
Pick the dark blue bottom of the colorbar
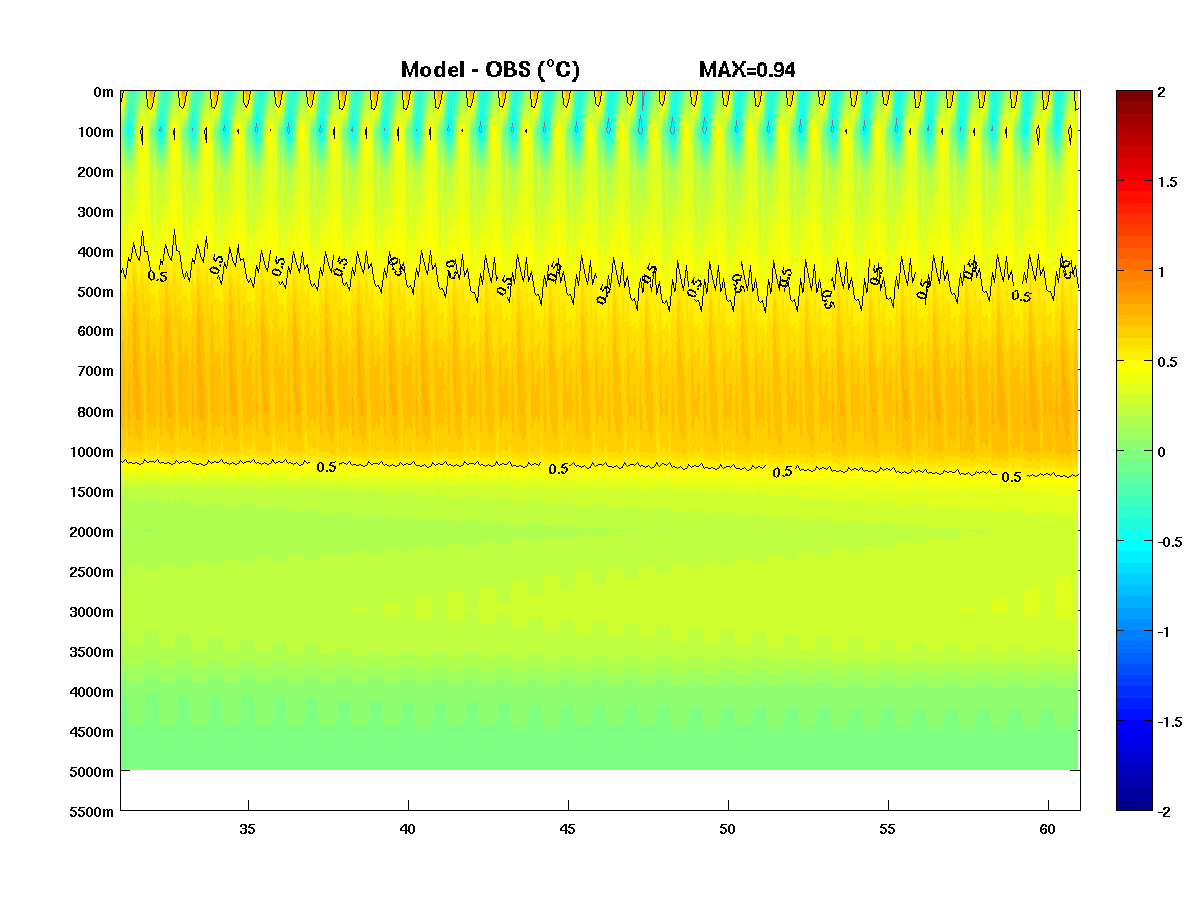pyautogui.click(x=1134, y=803)
